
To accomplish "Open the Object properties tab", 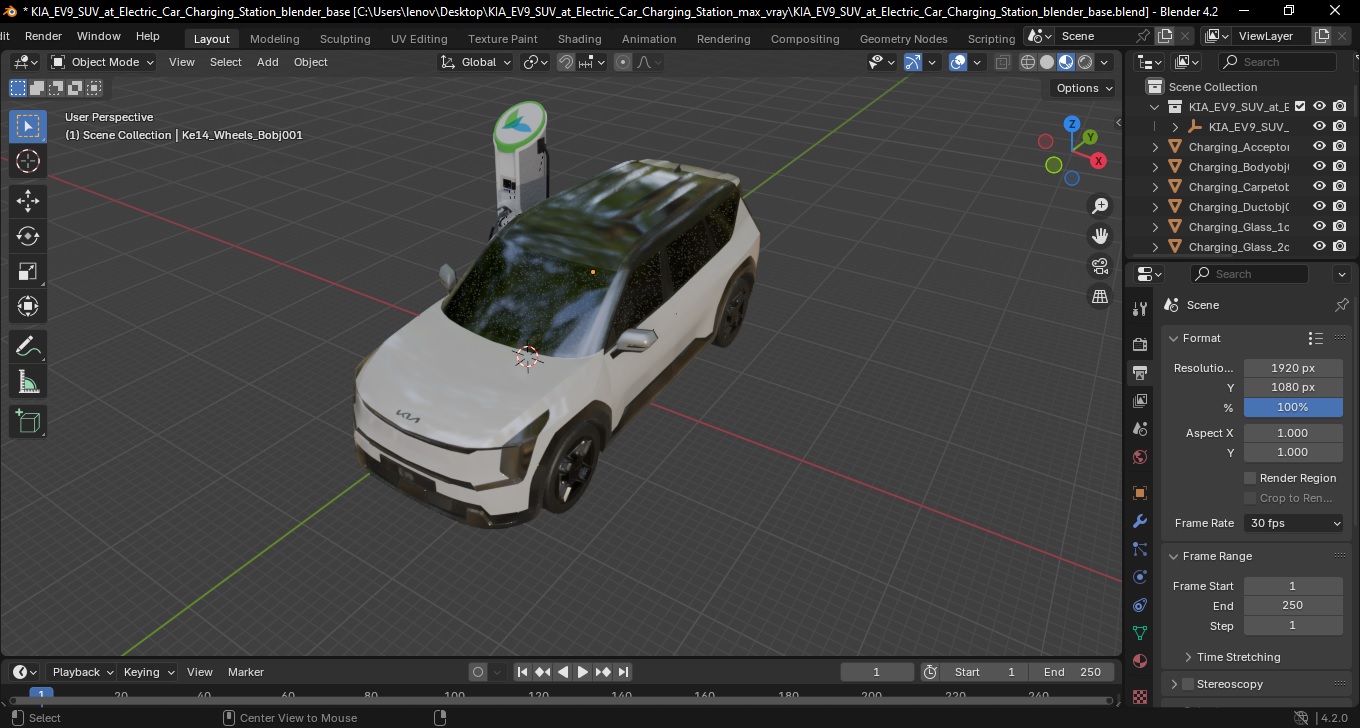I will click(x=1139, y=493).
